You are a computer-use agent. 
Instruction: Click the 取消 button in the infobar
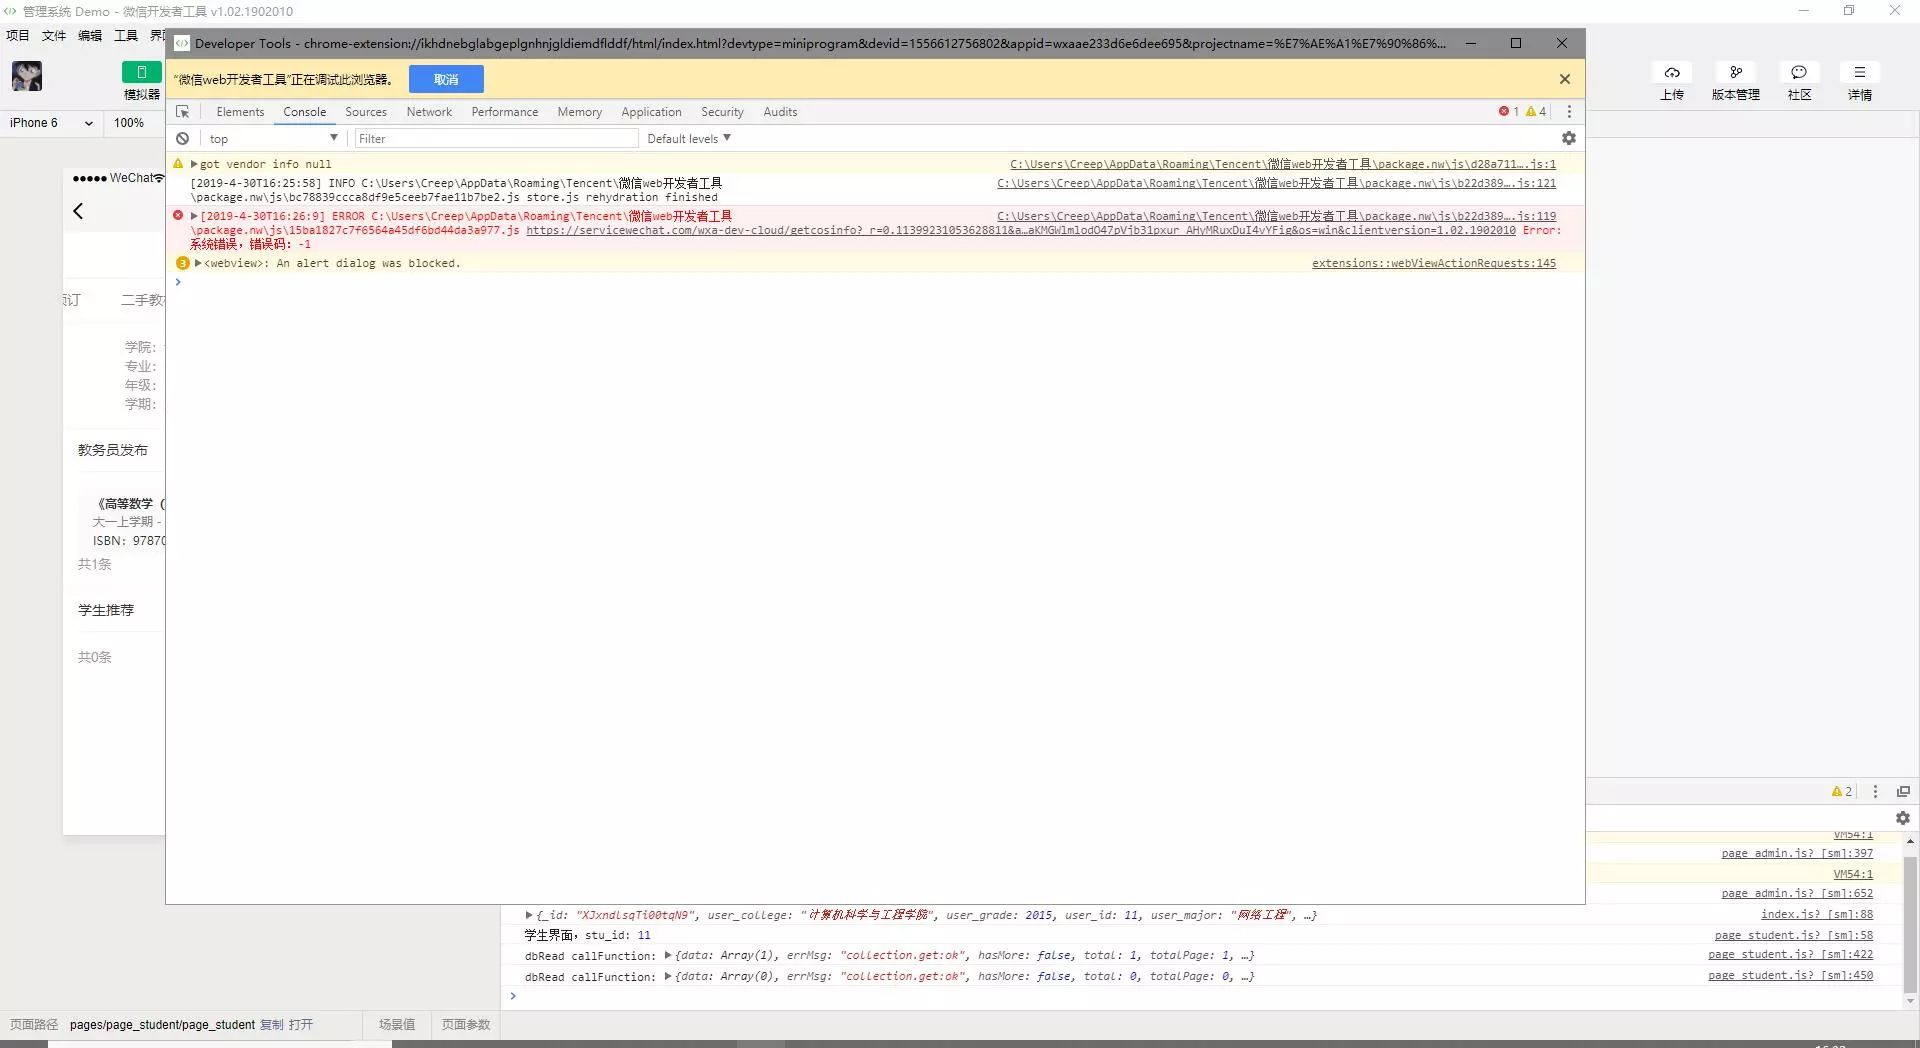[446, 79]
